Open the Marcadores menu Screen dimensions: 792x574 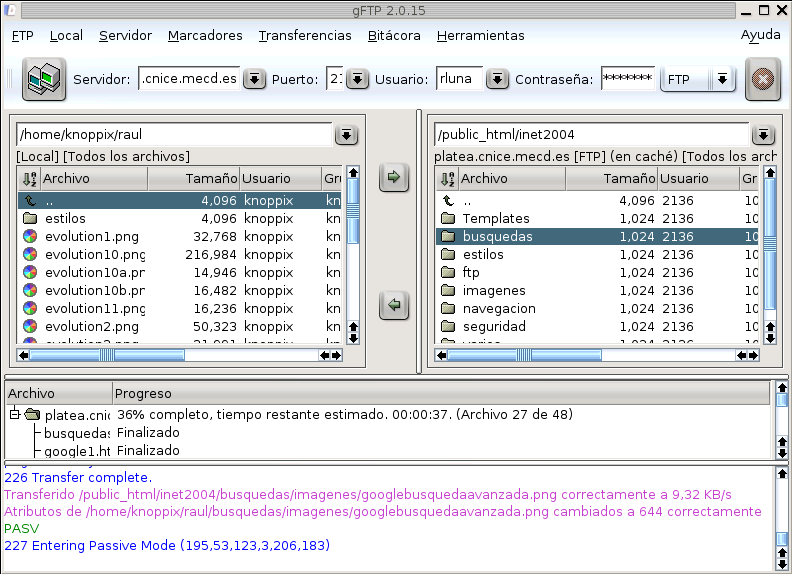[205, 35]
